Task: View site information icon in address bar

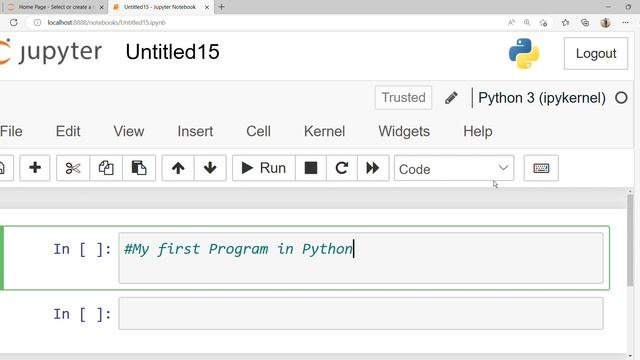Action: [37, 22]
